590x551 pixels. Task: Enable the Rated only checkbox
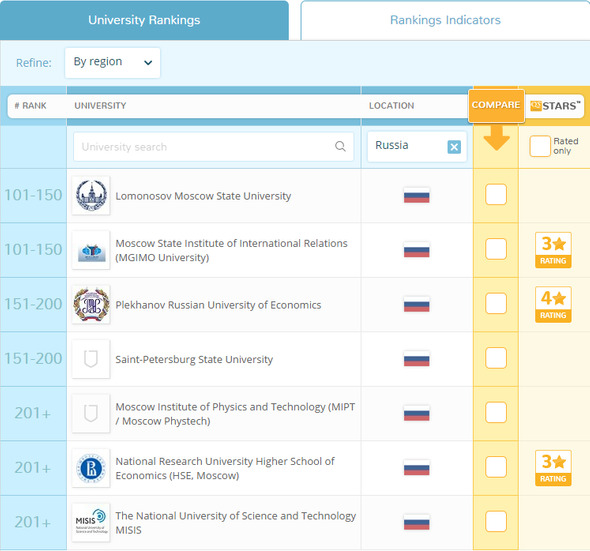(540, 146)
